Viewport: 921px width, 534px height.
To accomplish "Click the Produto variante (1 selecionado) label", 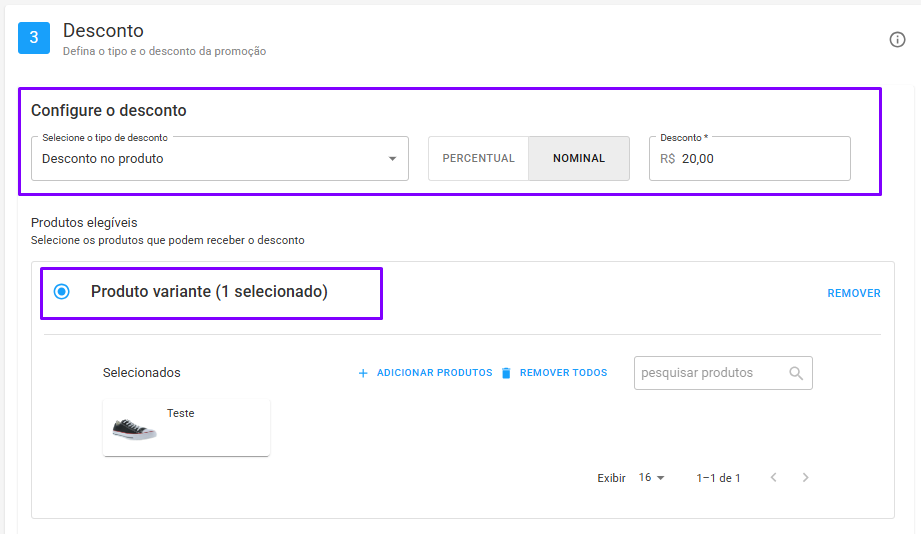I will pyautogui.click(x=209, y=291).
